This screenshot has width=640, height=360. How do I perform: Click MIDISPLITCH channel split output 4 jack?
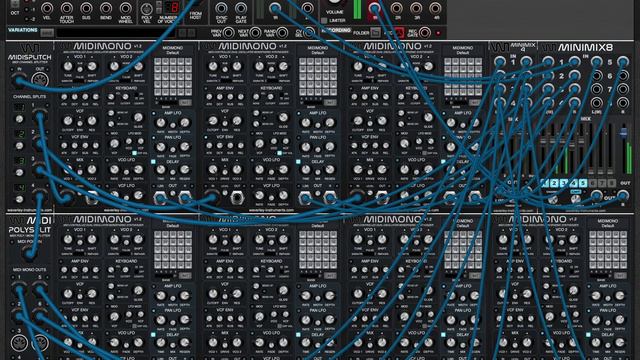pyautogui.click(x=40, y=197)
